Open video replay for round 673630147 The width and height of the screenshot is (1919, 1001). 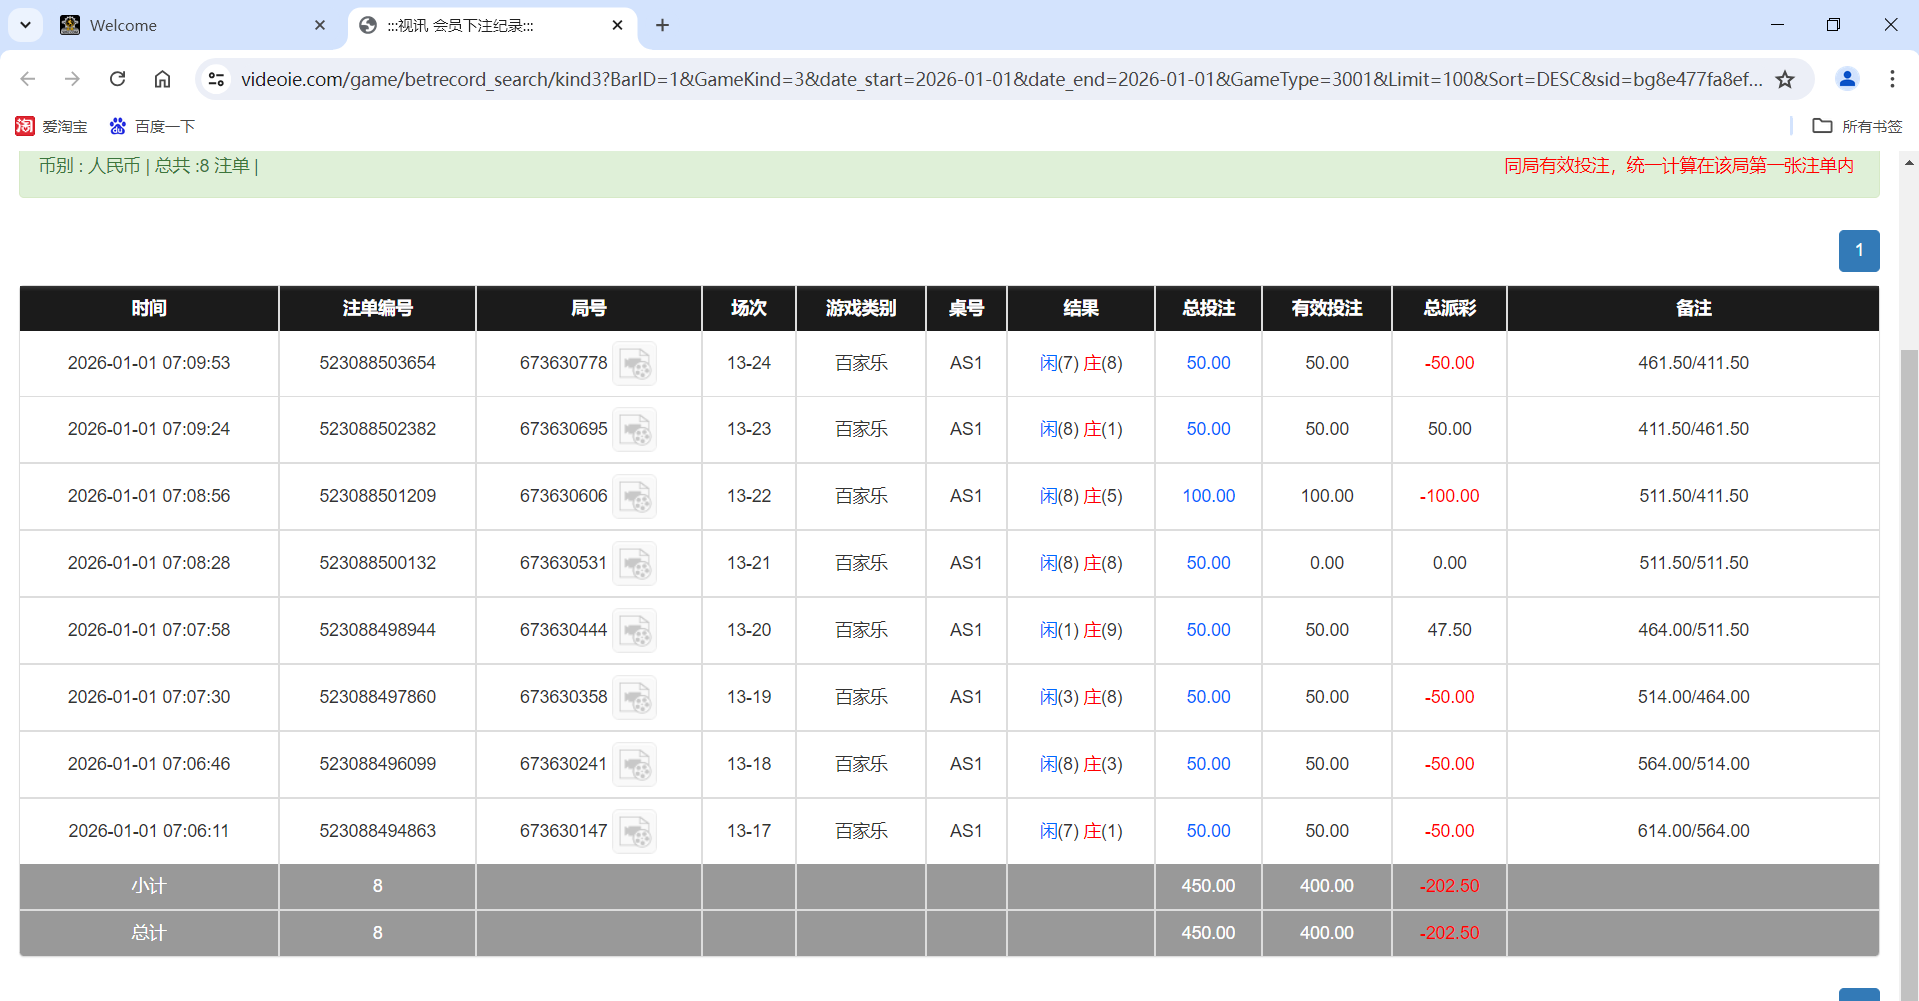point(634,832)
